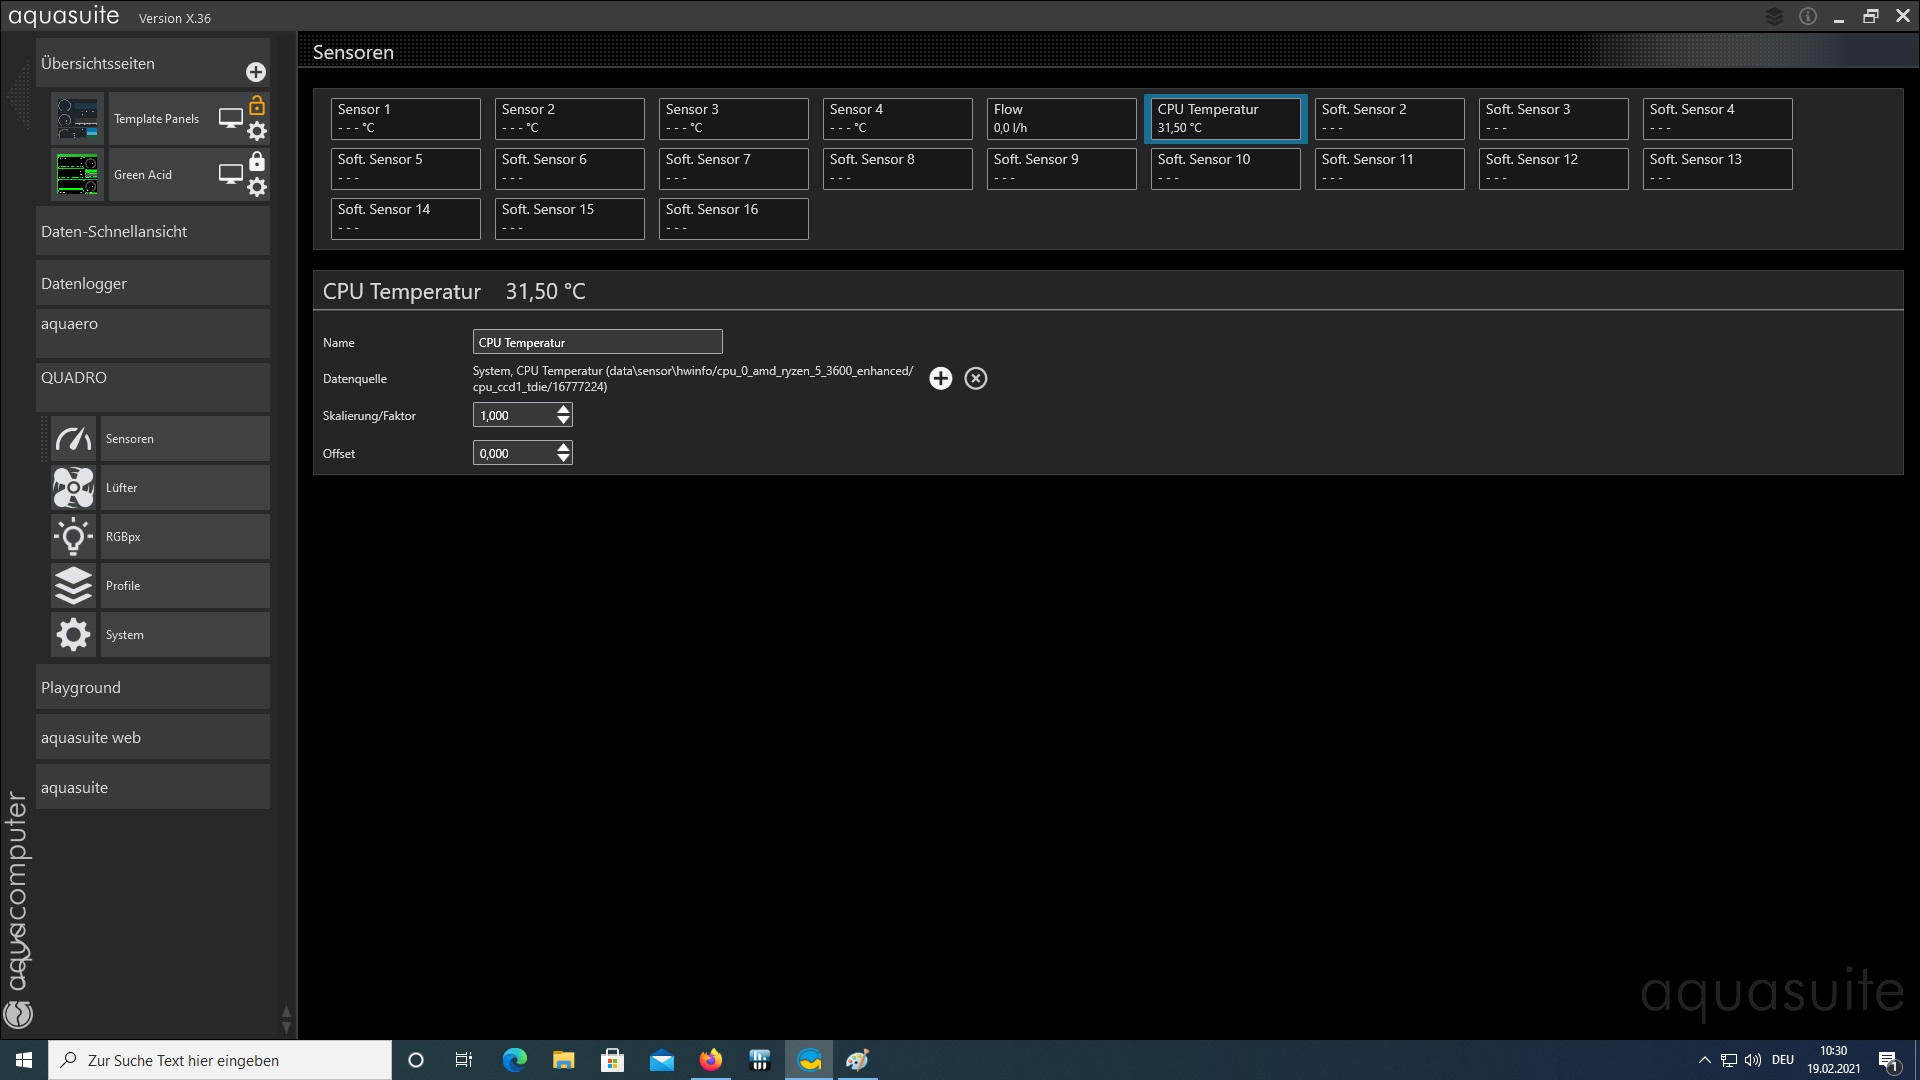The image size is (1920, 1080).
Task: Remove the data source with X icon
Action: point(976,378)
